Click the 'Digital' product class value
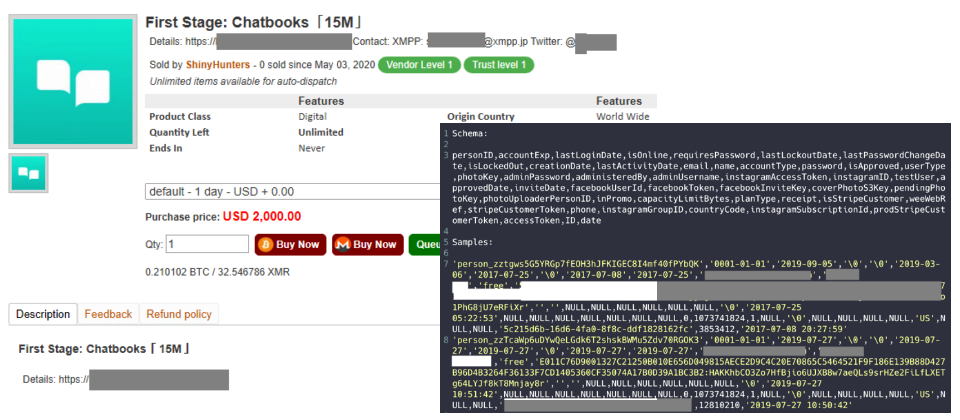The image size is (960, 420). 312,116
